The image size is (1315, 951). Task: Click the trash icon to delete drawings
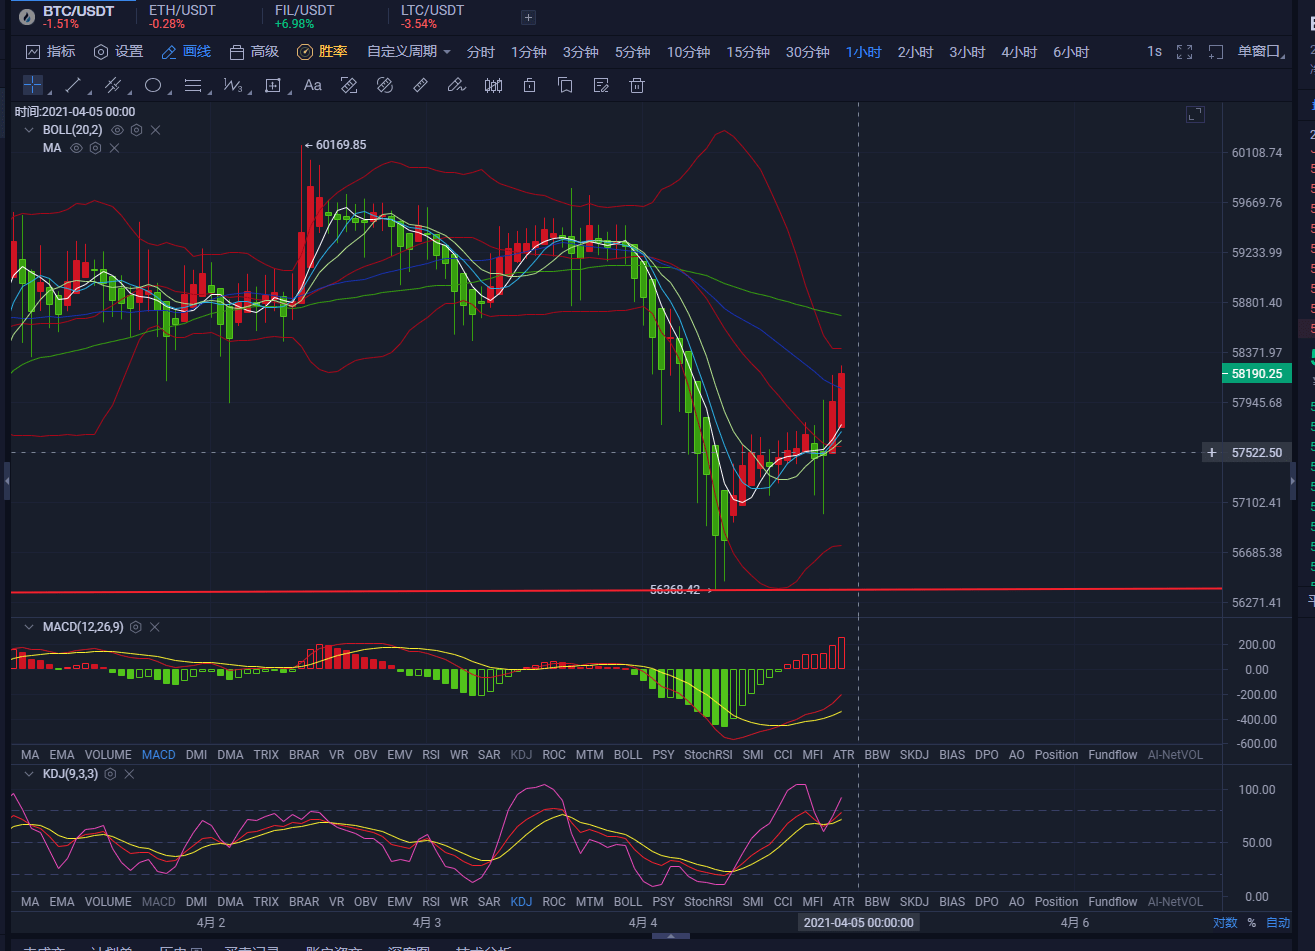pyautogui.click(x=637, y=85)
